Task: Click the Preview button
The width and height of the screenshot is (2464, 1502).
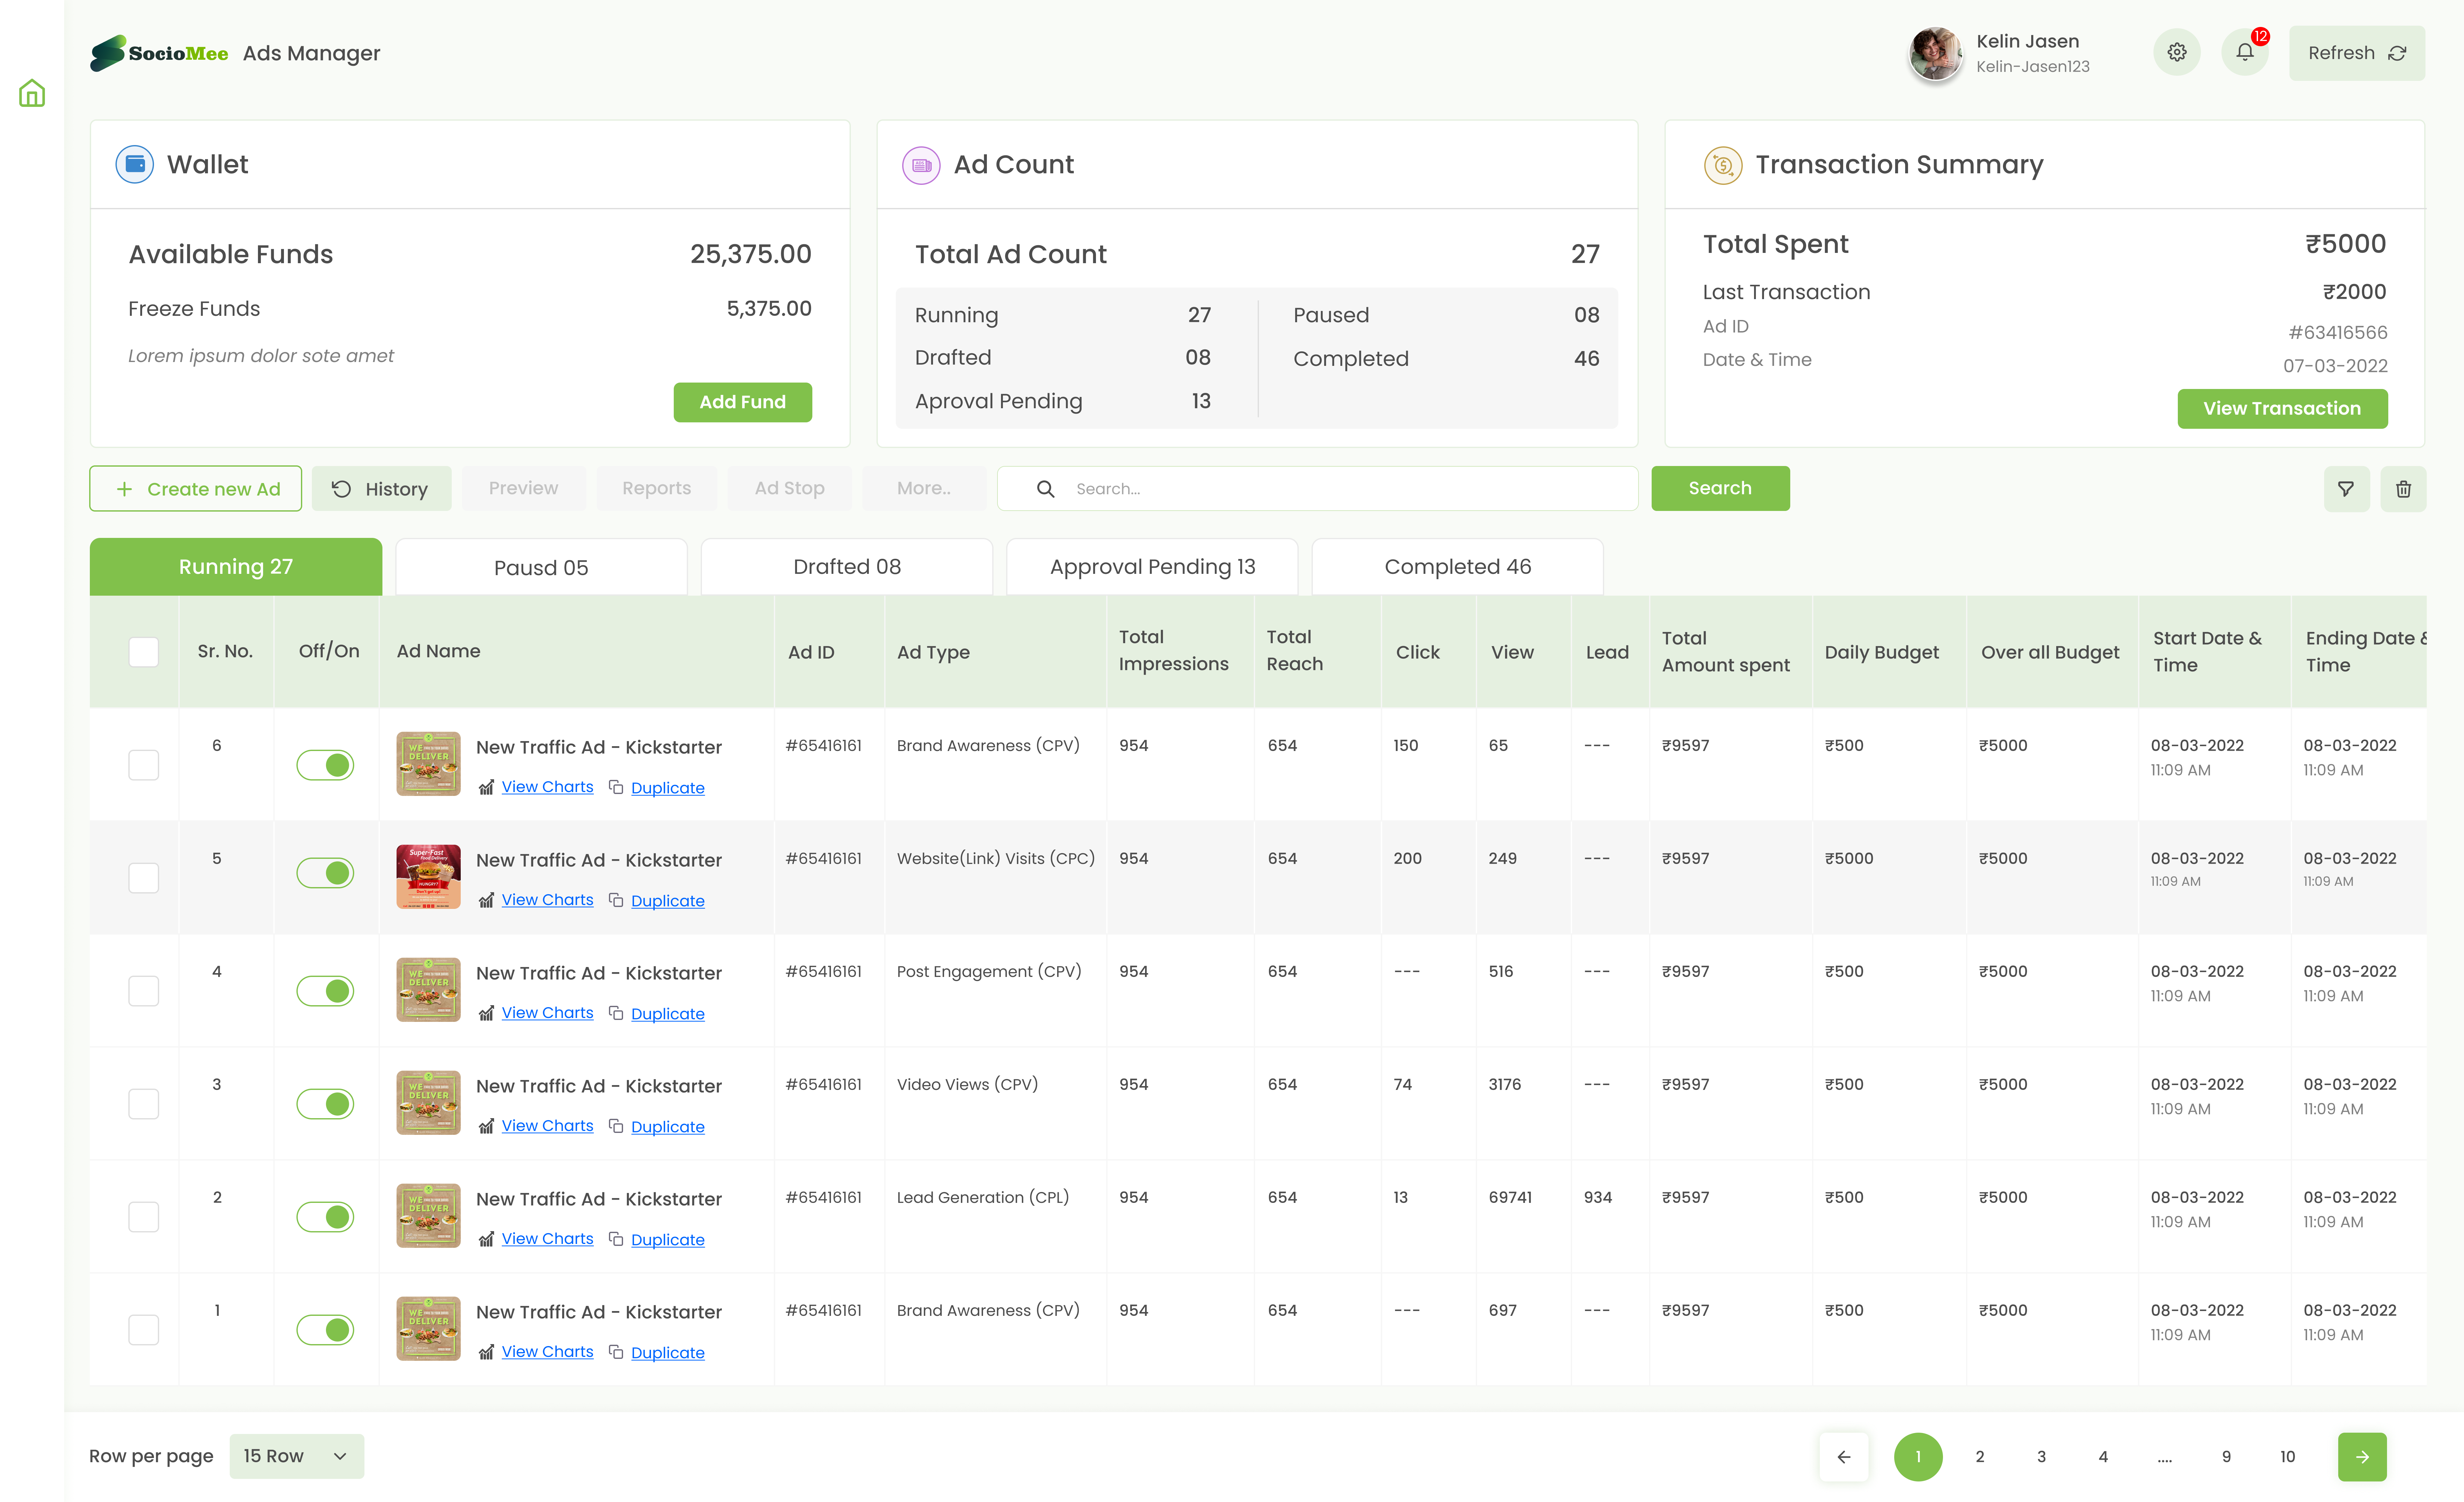Action: [x=524, y=488]
